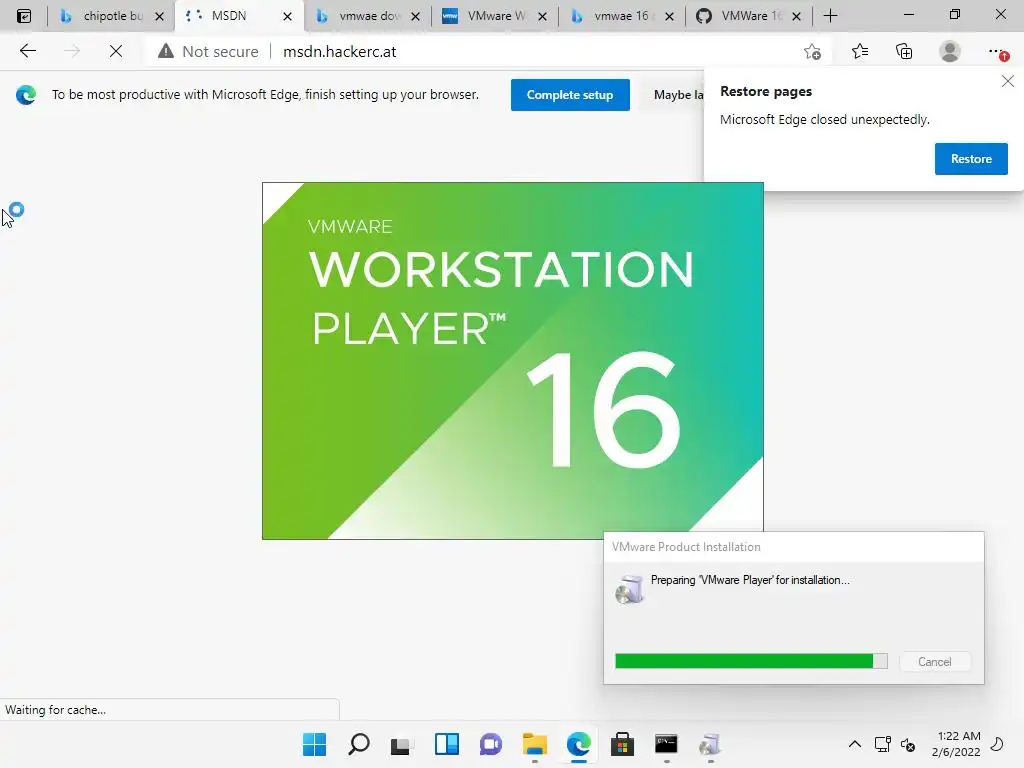Open the Collections panel

coord(904,52)
